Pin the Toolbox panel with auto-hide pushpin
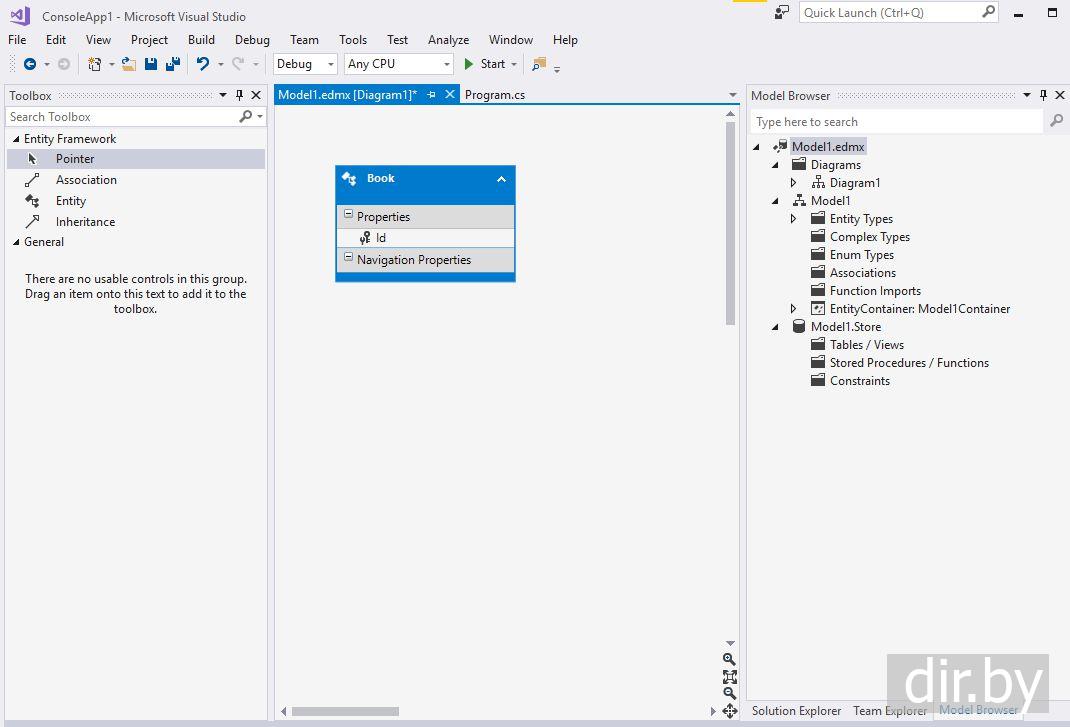Screen dimensions: 1070x727 (239, 96)
